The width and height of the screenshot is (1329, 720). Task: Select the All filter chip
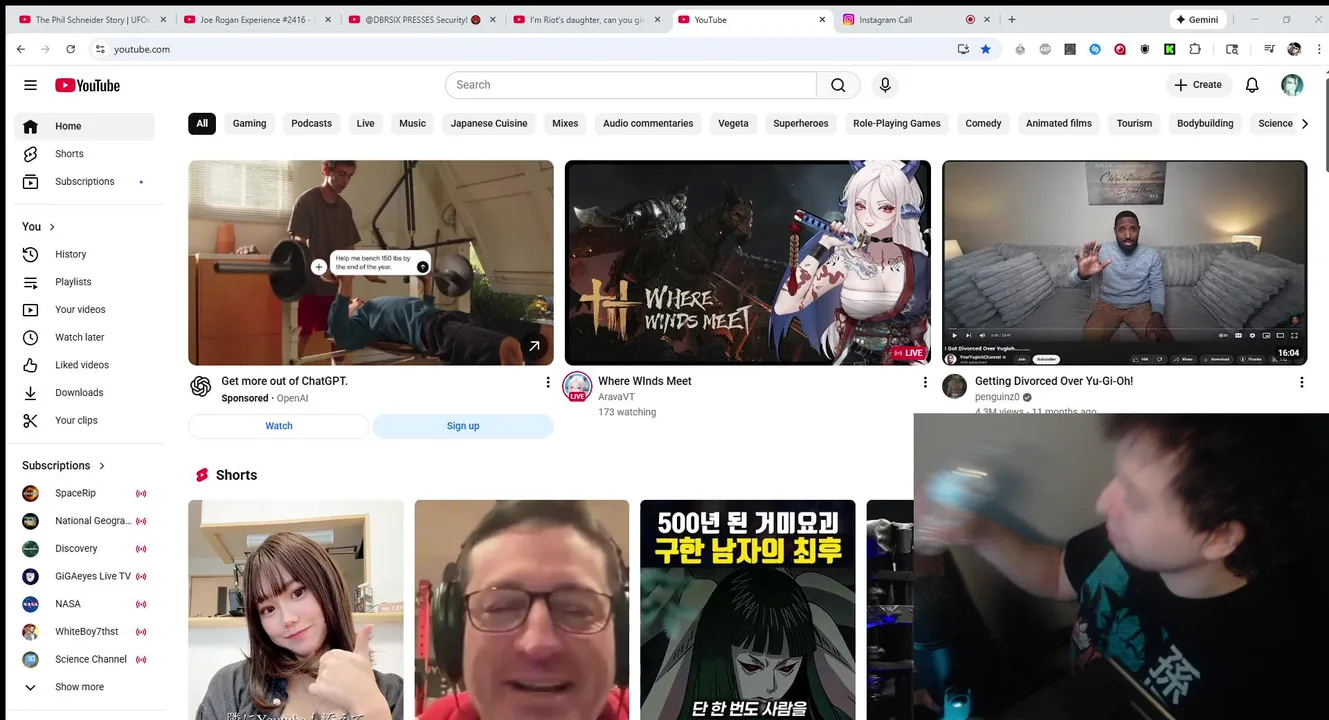tap(202, 124)
